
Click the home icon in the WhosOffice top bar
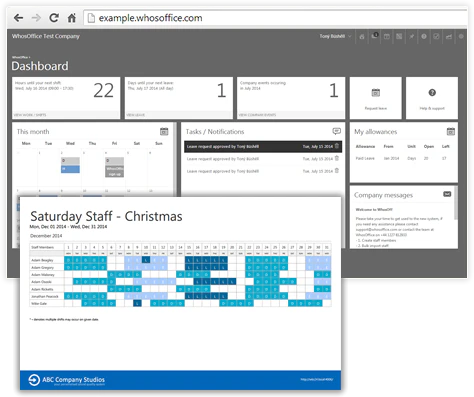[x=362, y=37]
